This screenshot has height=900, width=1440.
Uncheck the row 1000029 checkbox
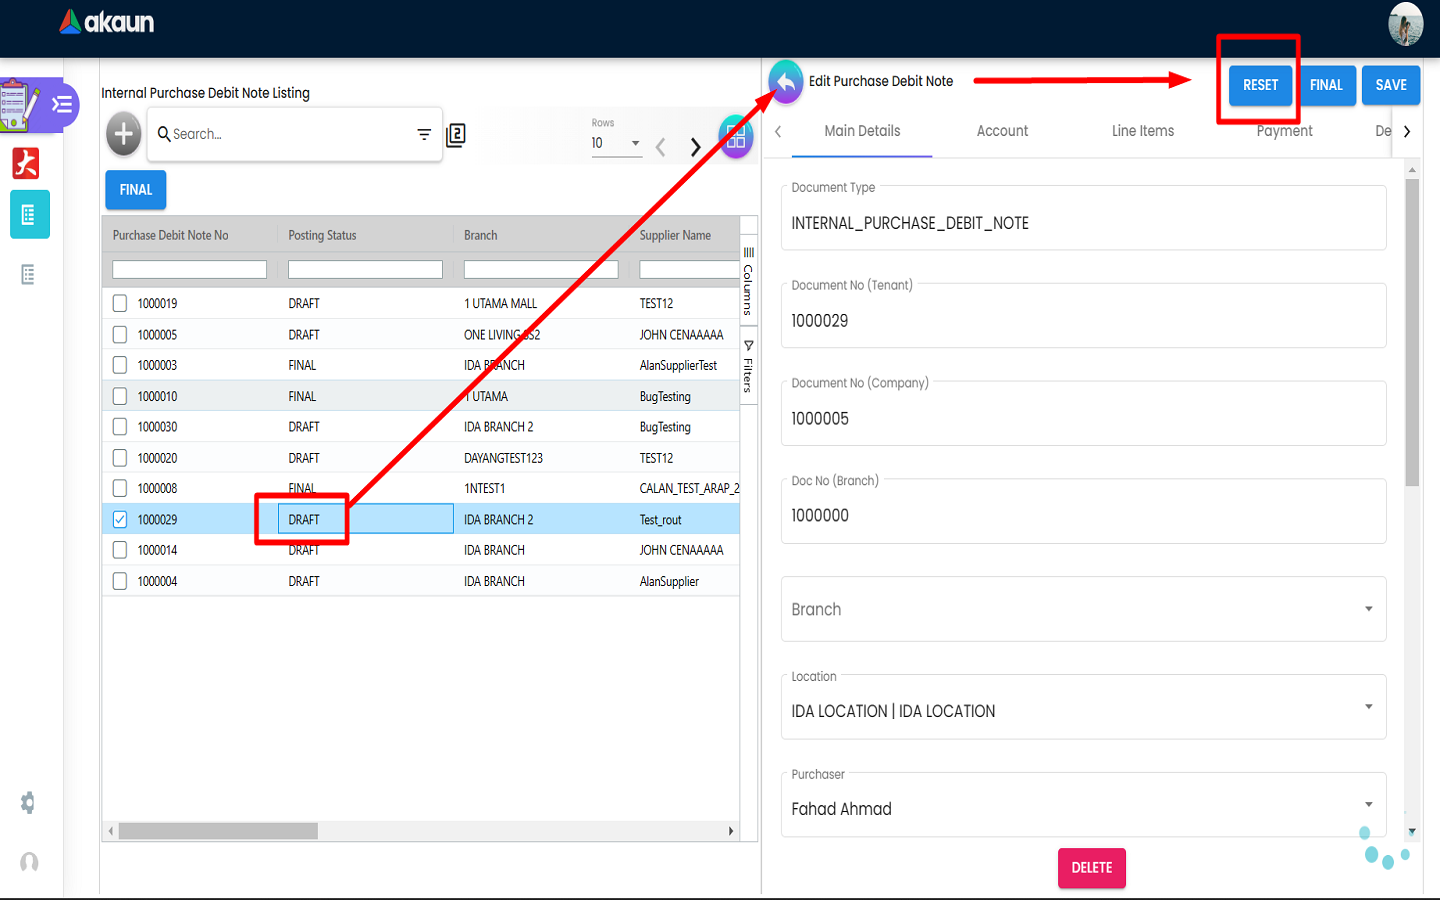[x=120, y=519]
